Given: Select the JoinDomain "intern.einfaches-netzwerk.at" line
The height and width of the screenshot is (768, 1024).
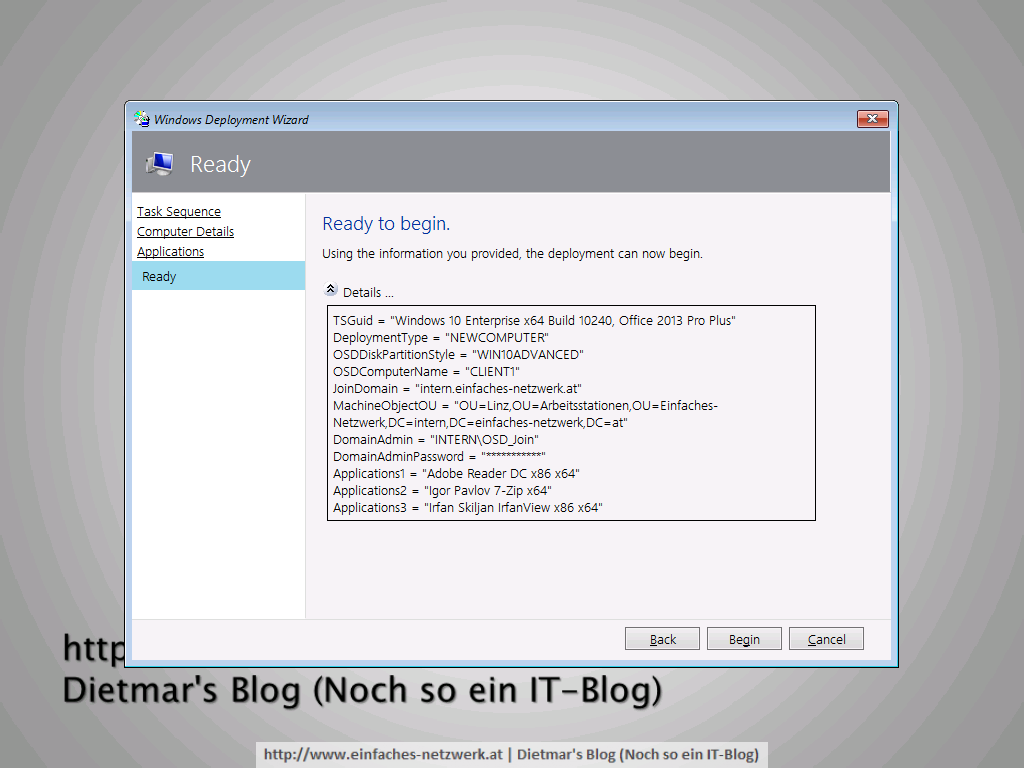Looking at the screenshot, I should 457,389.
